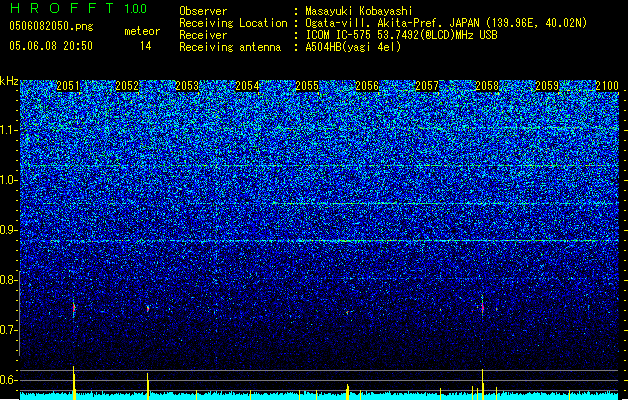Click the 2054 time marker
This screenshot has height=400, width=629.
[x=247, y=86]
